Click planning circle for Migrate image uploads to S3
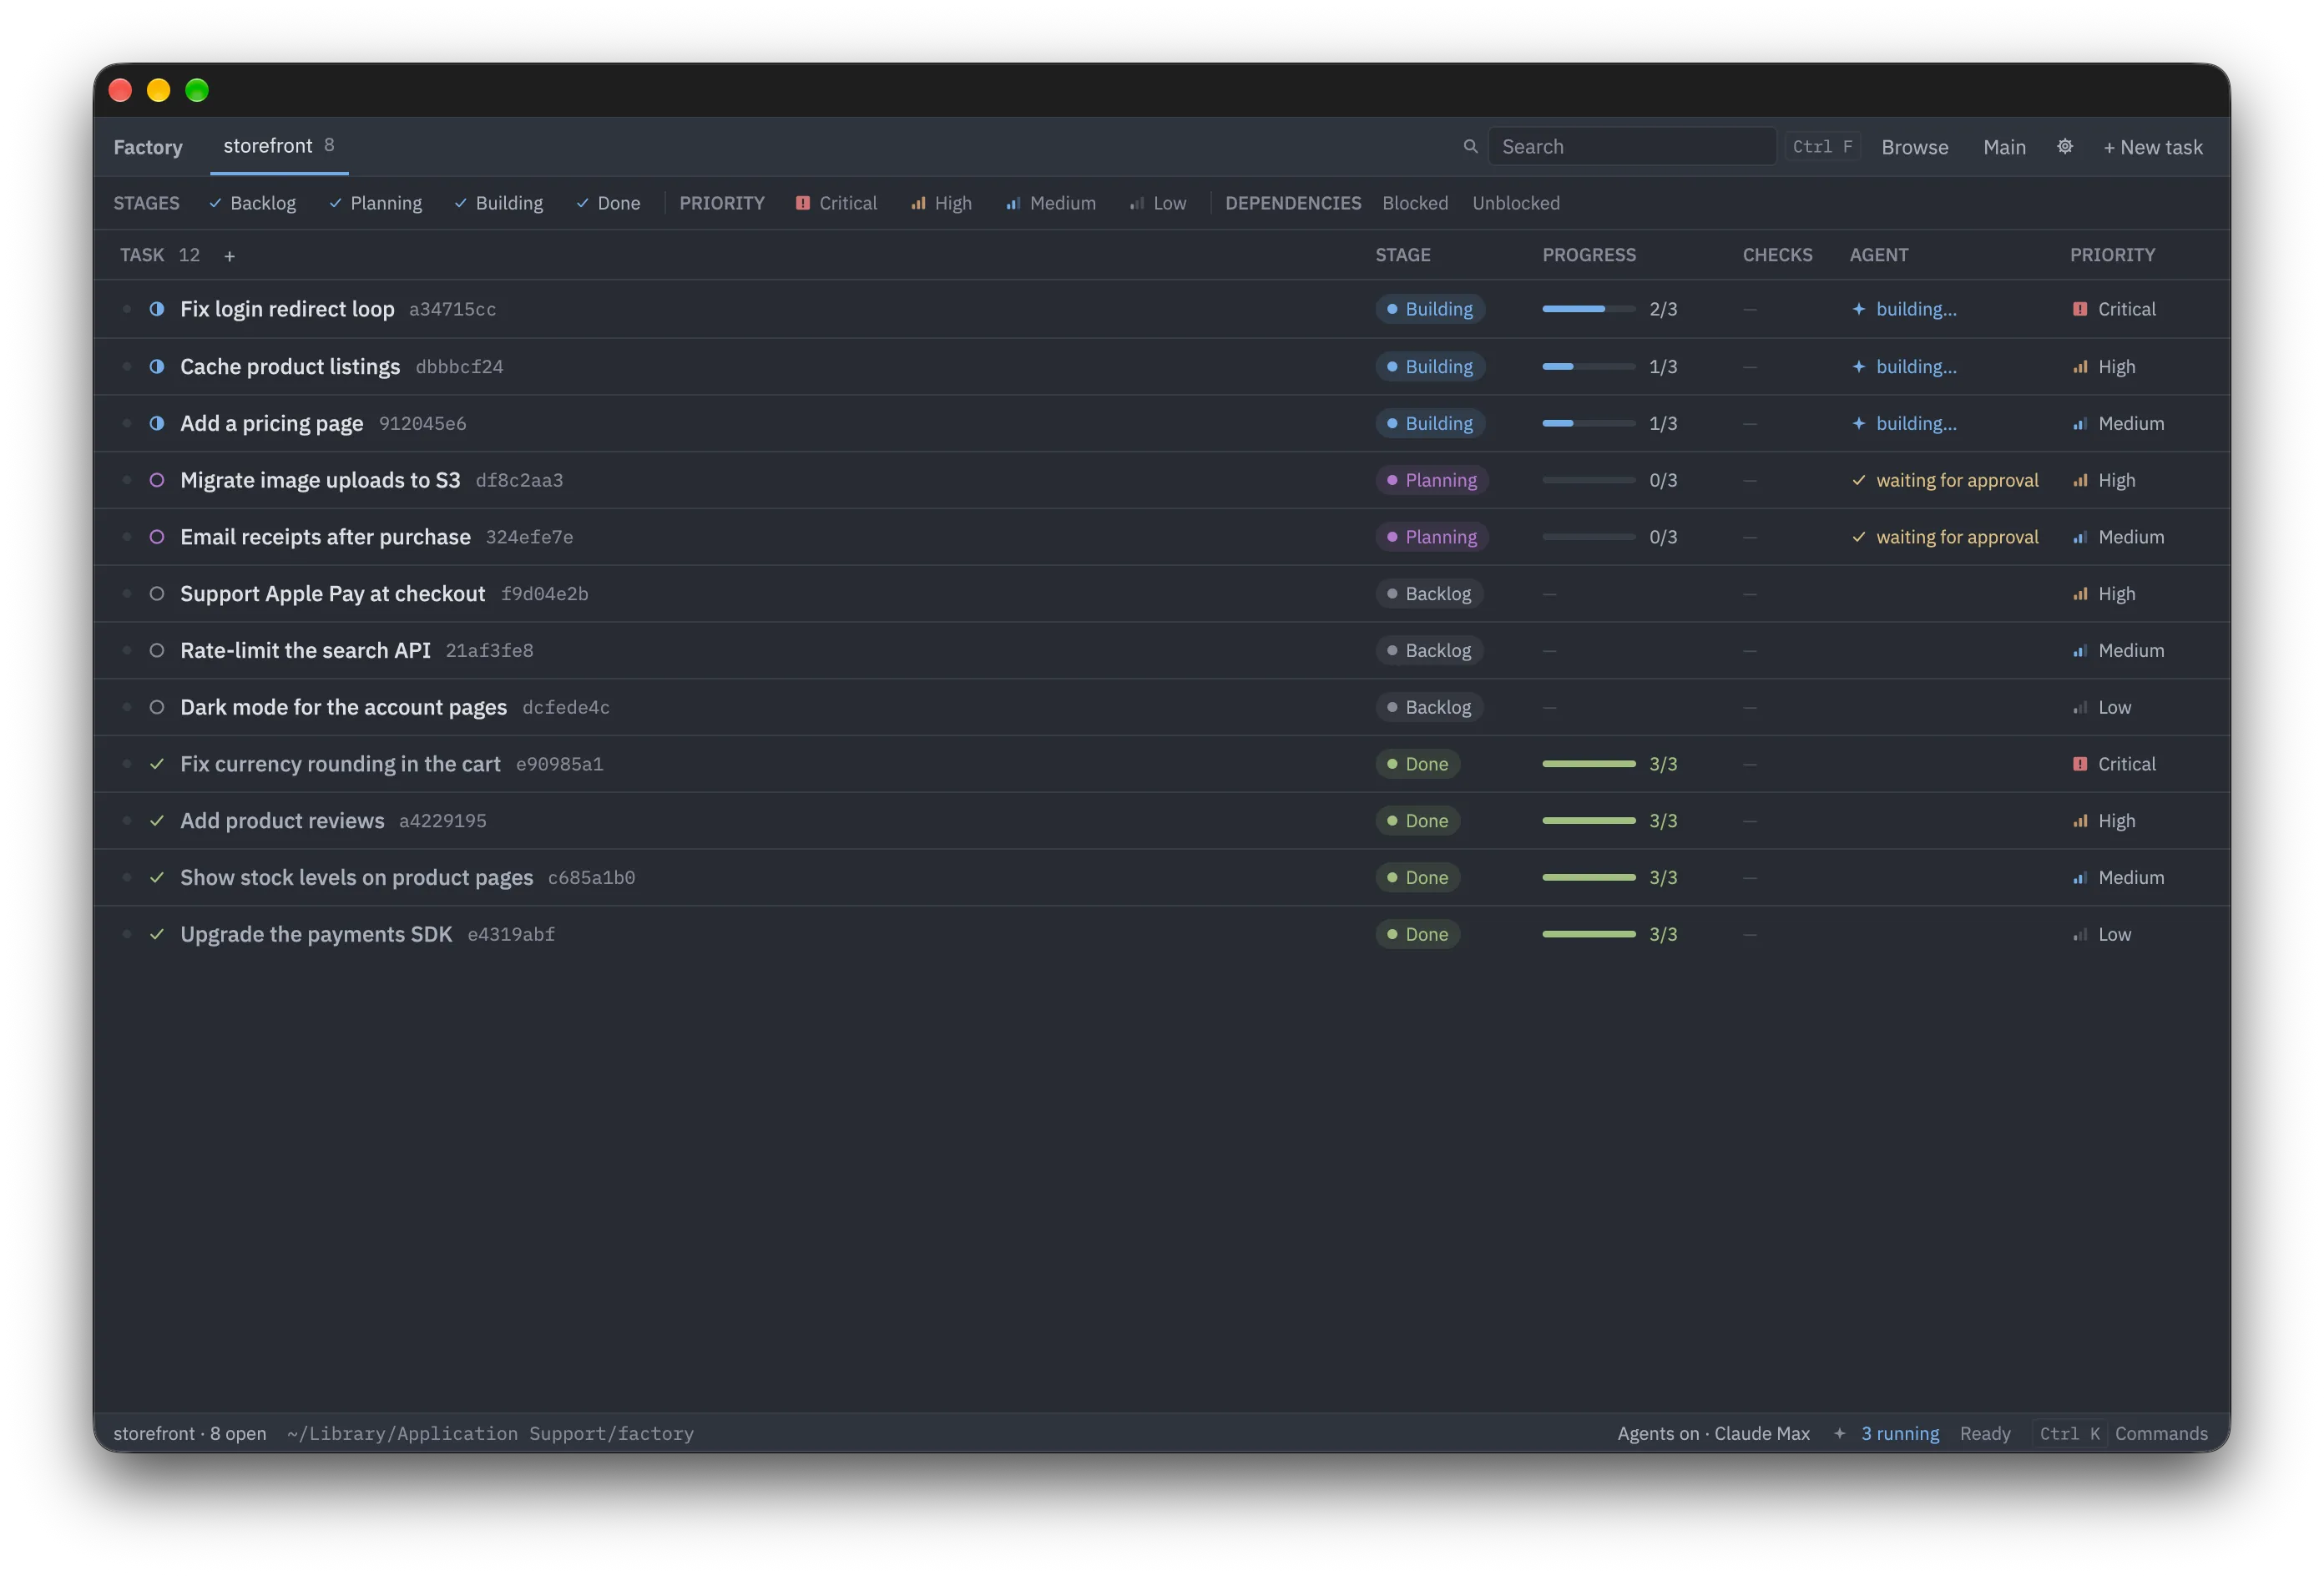The image size is (2324, 1576). (157, 480)
